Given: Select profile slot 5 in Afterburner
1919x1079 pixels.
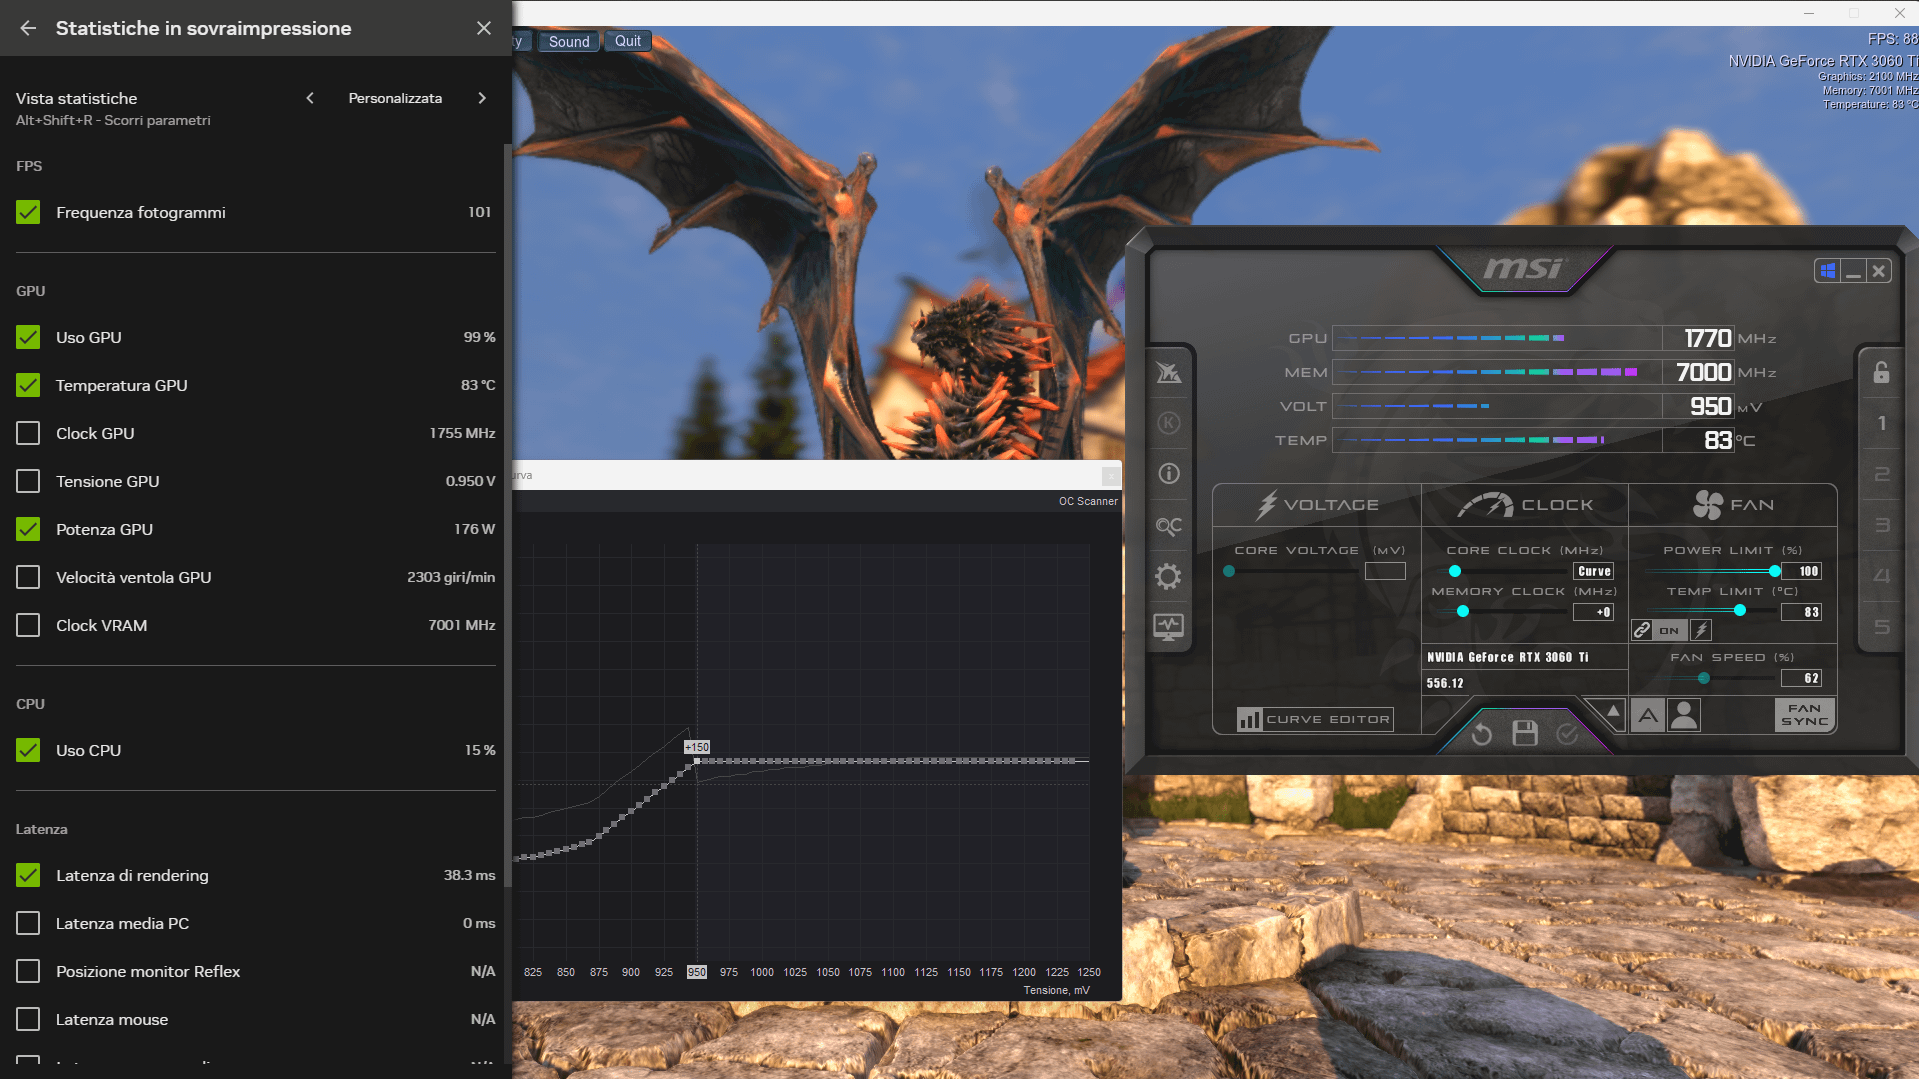Looking at the screenshot, I should pos(1881,627).
